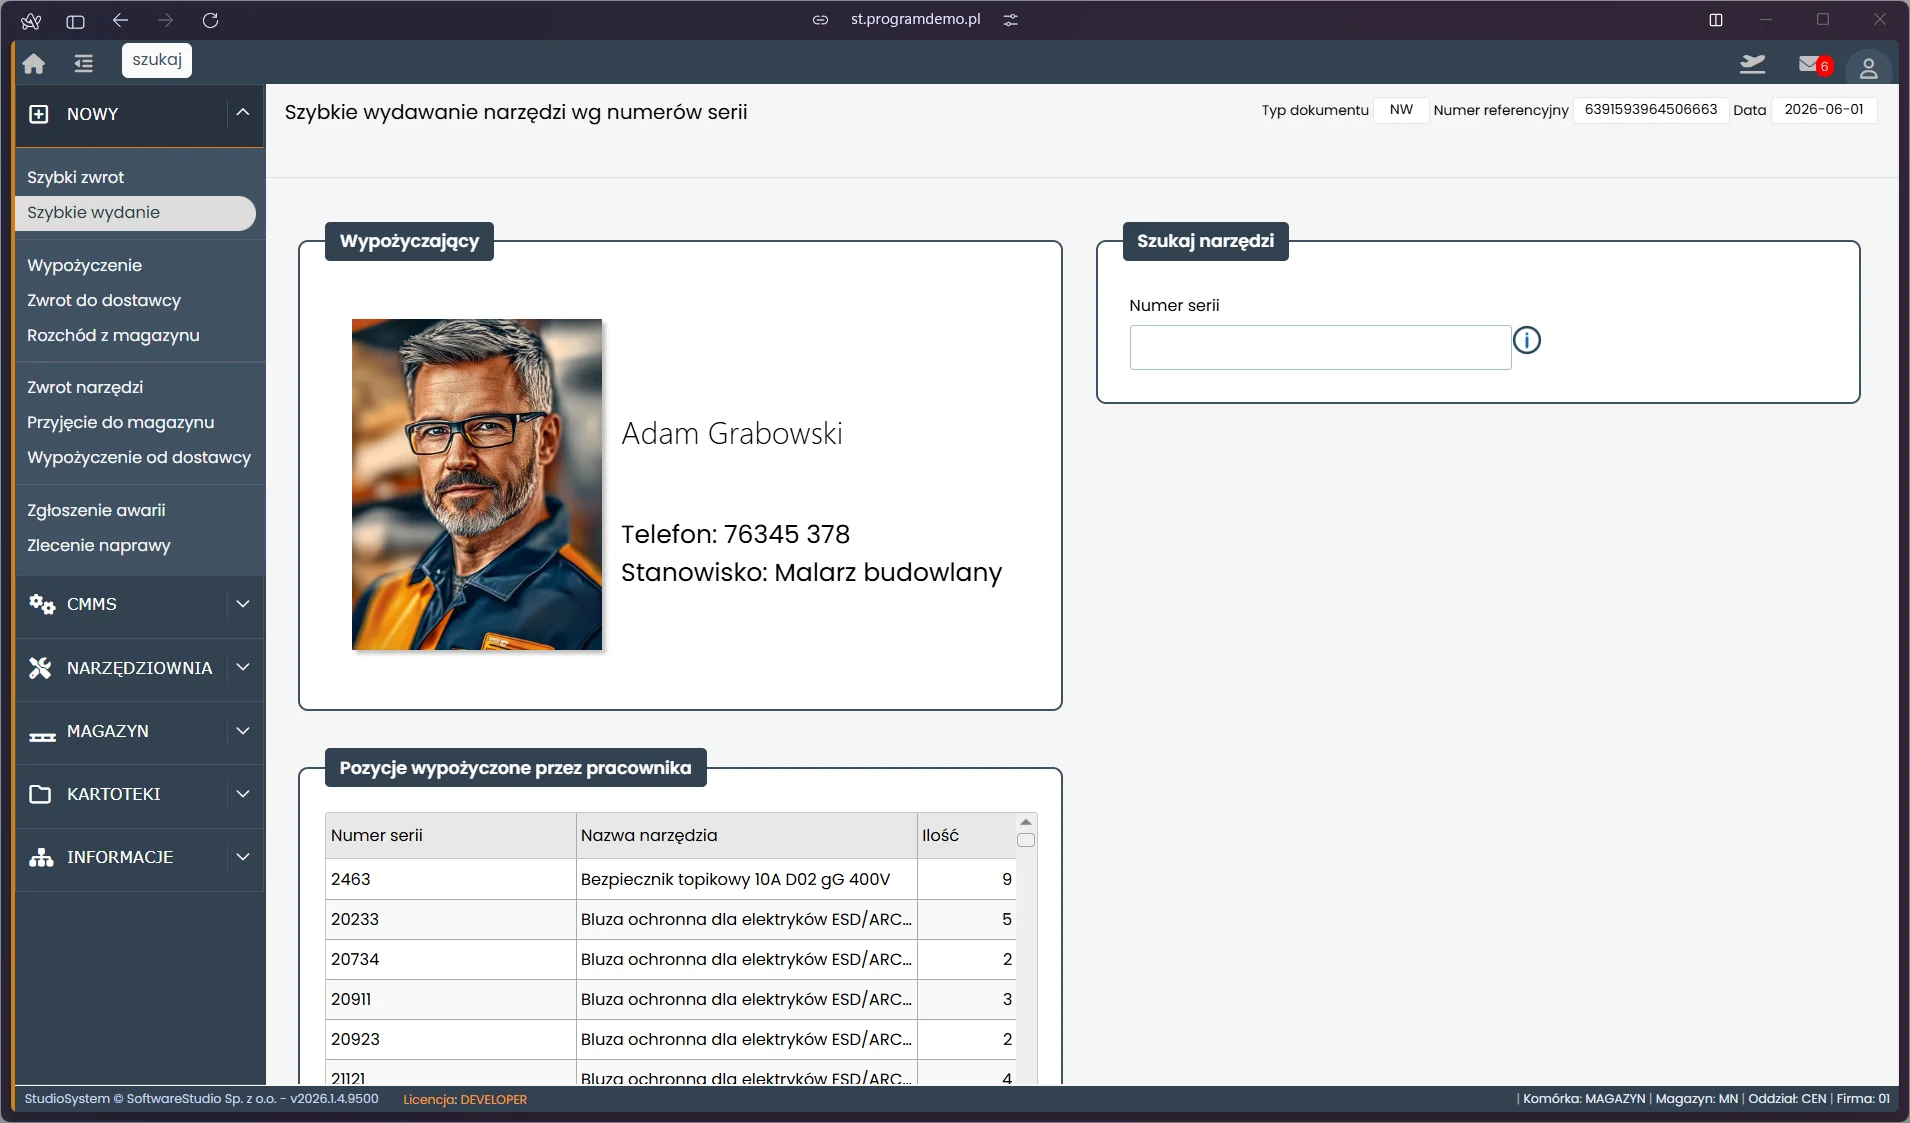The height and width of the screenshot is (1123, 1910).
Task: Click the INFORMACJE hierarchy icon
Action: (41, 857)
